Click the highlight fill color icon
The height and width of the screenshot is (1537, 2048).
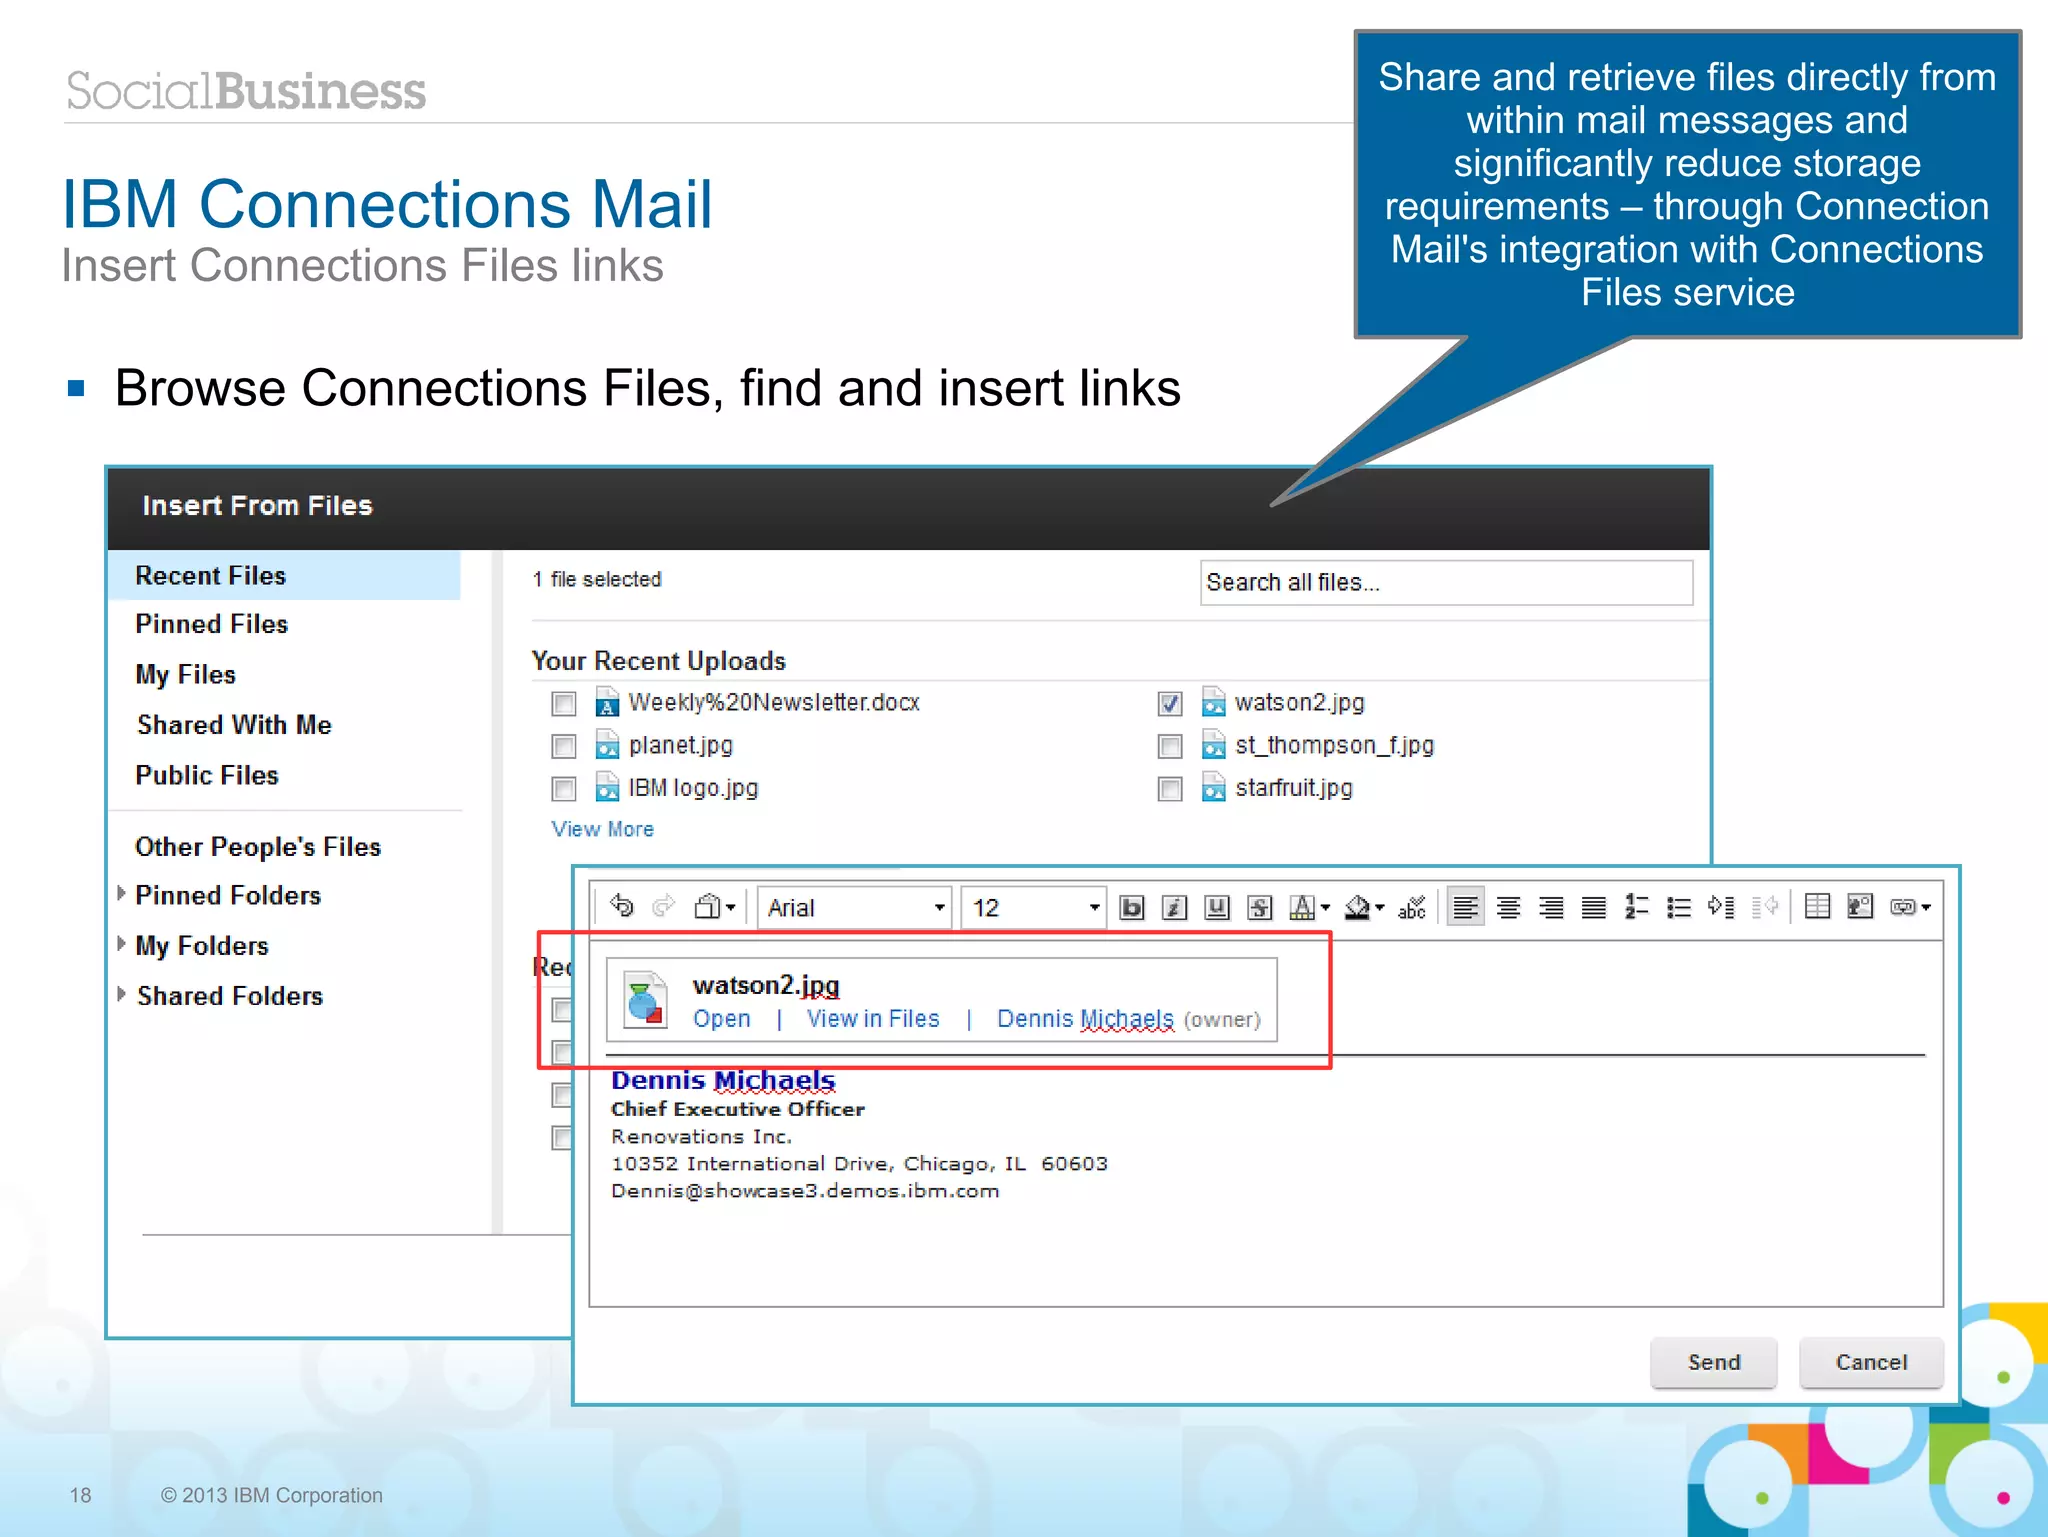(x=1357, y=907)
